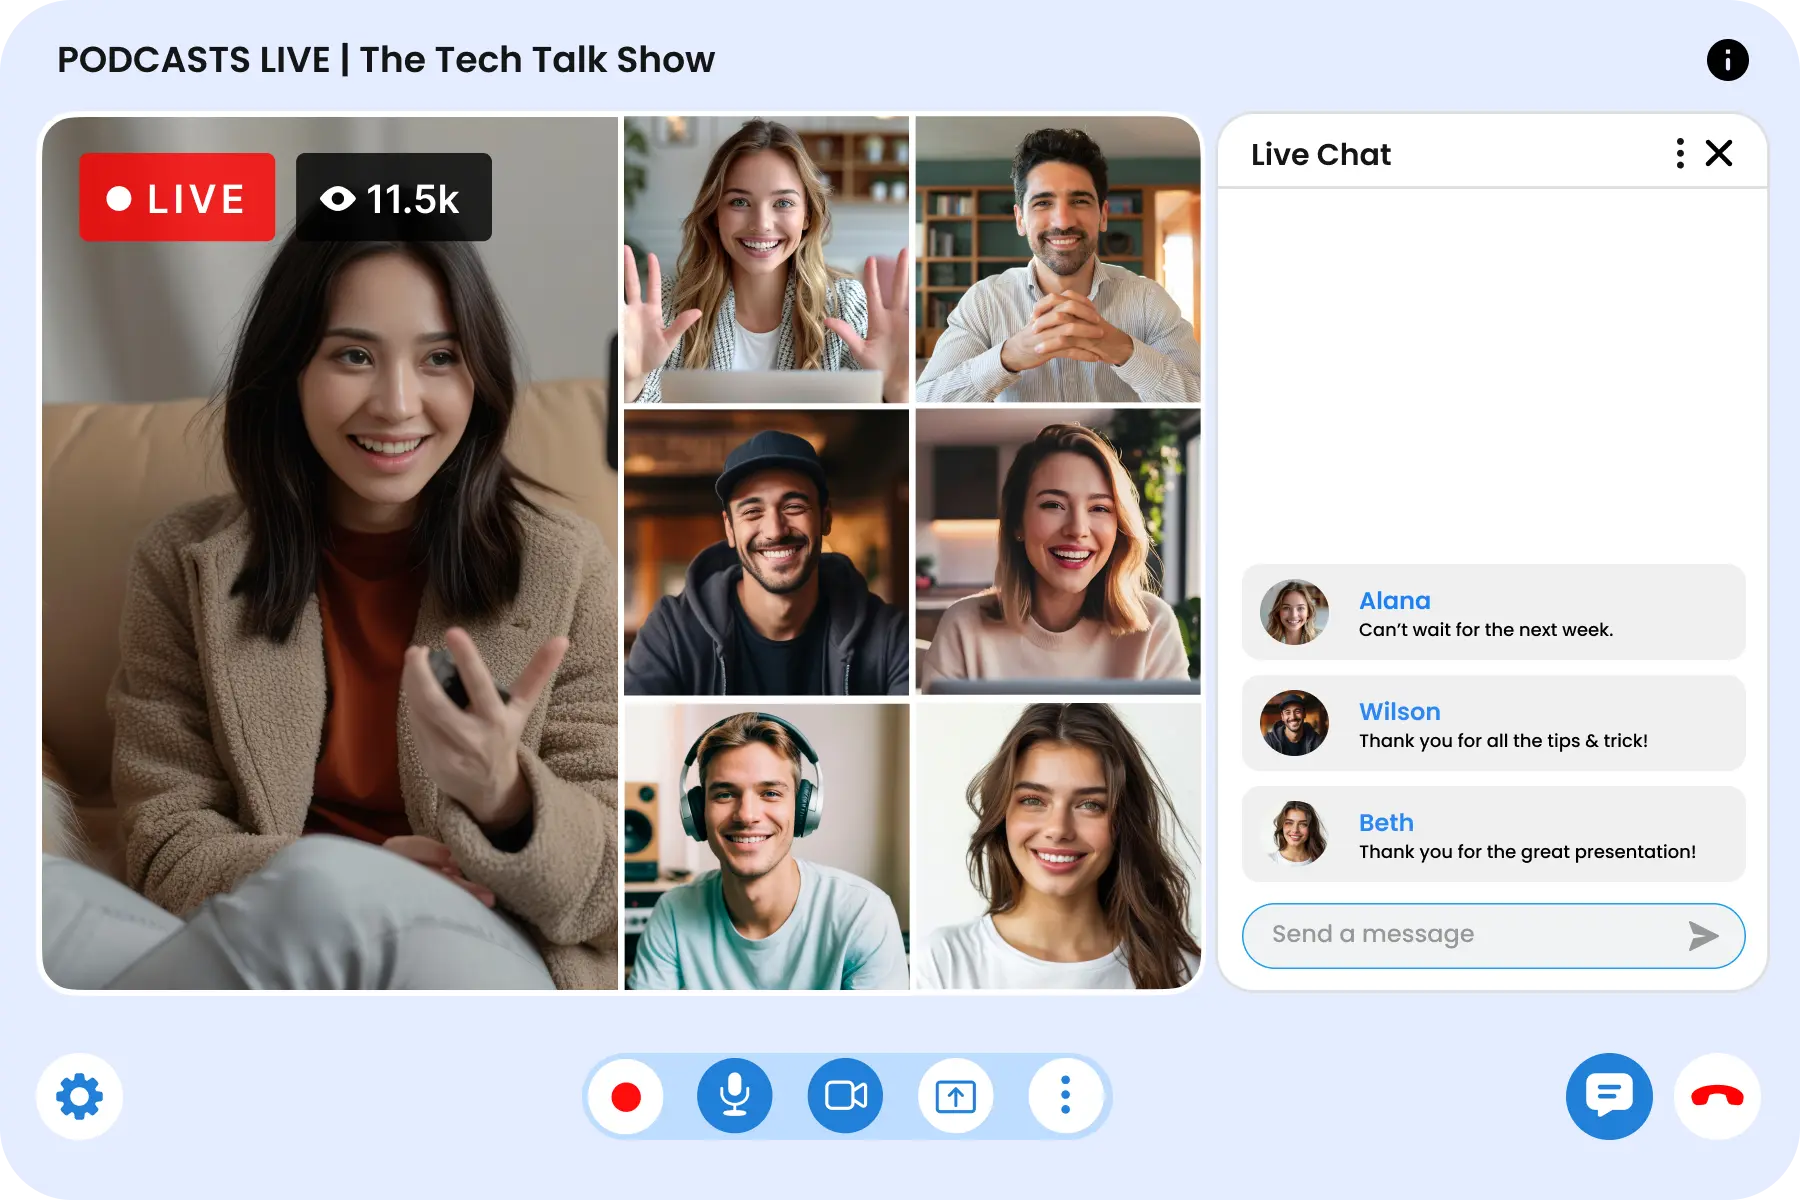Select the man in black cap video tile

pos(766,552)
